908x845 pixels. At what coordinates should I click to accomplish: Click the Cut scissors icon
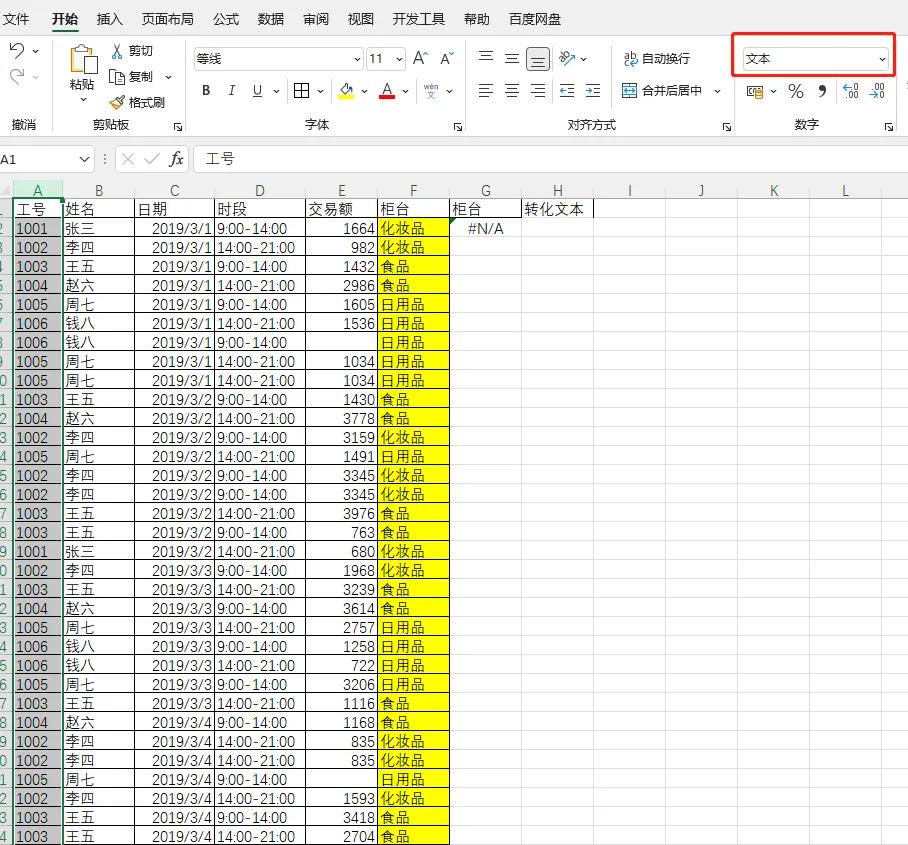click(x=117, y=51)
